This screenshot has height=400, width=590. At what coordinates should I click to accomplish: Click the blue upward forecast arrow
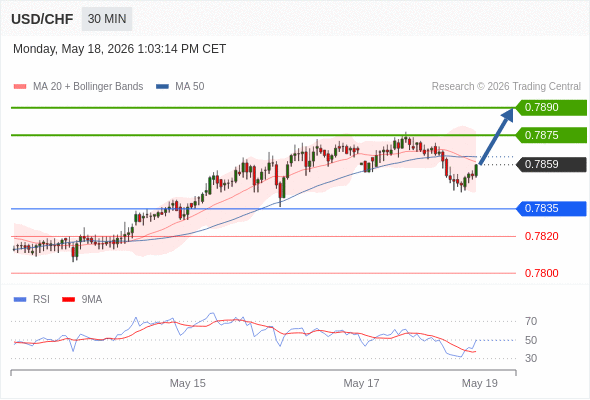click(496, 136)
